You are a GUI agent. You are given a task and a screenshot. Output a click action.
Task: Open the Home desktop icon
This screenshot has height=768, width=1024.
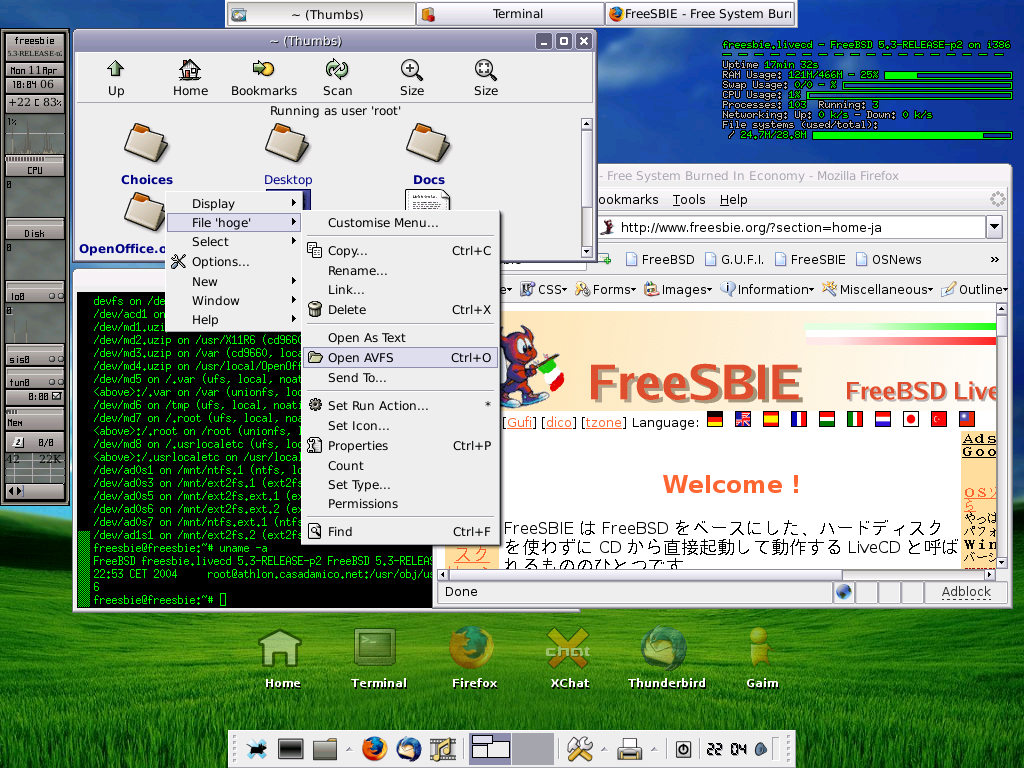[x=280, y=648]
